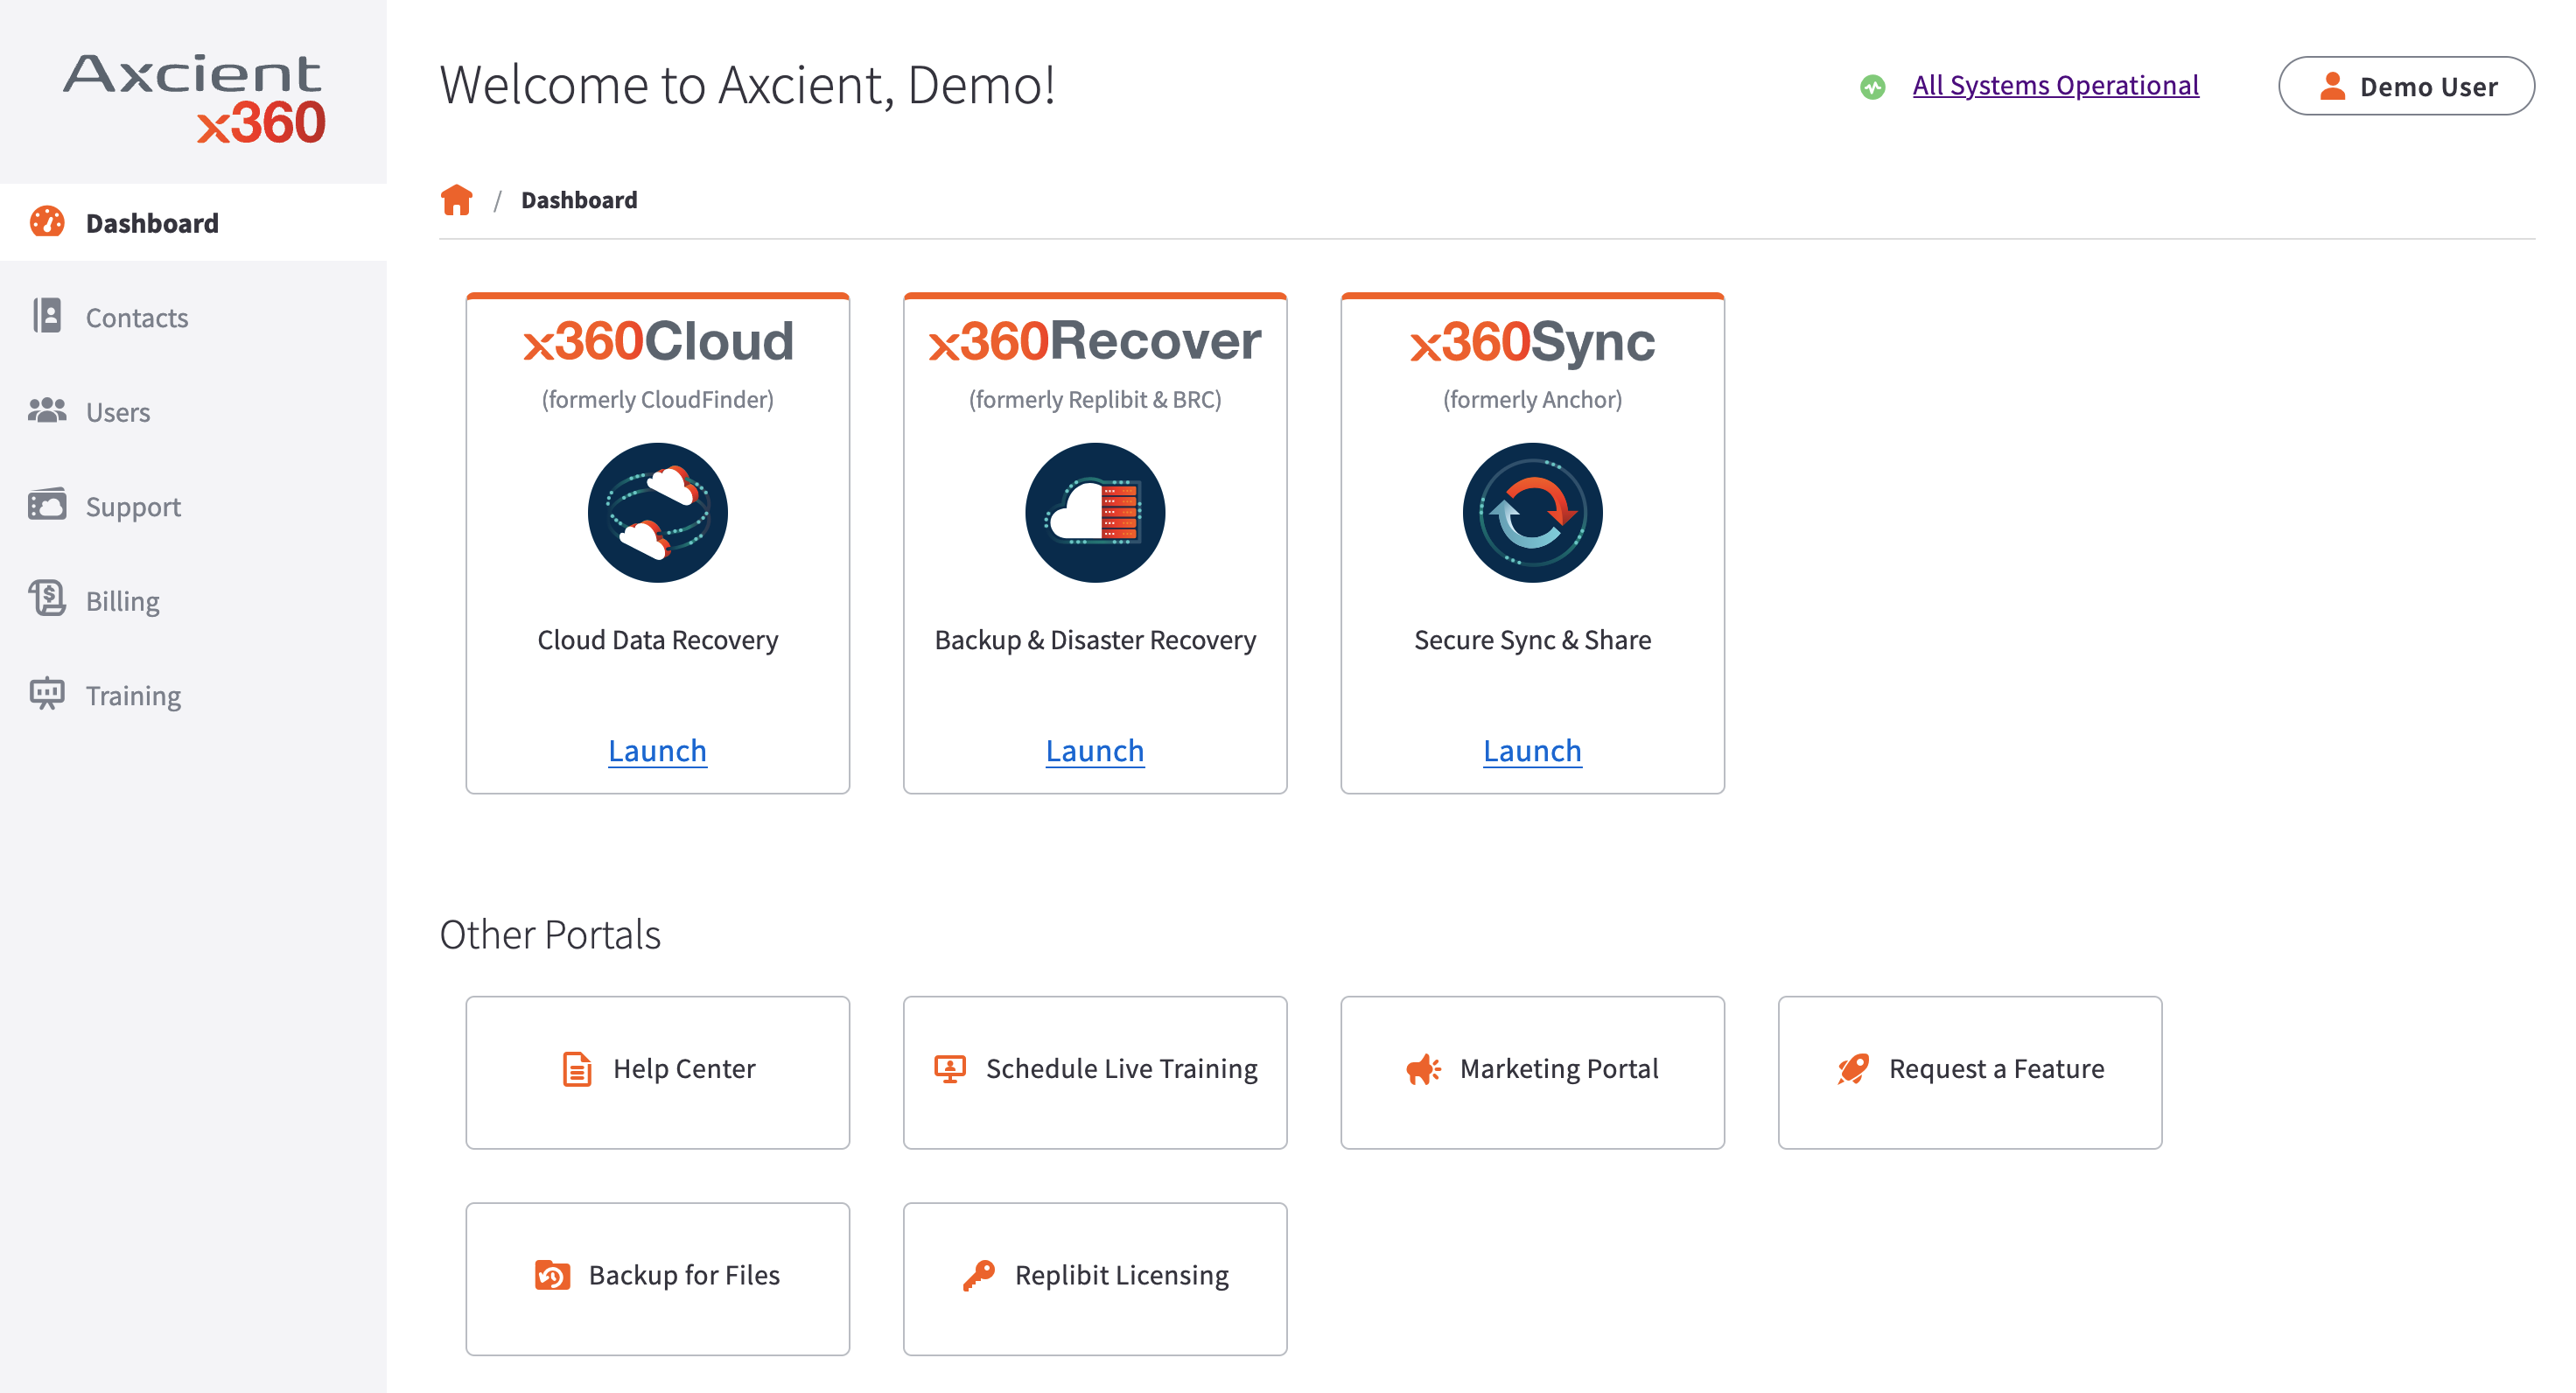Open Support using the sidebar icon
2576x1393 pixels.
(x=47, y=505)
